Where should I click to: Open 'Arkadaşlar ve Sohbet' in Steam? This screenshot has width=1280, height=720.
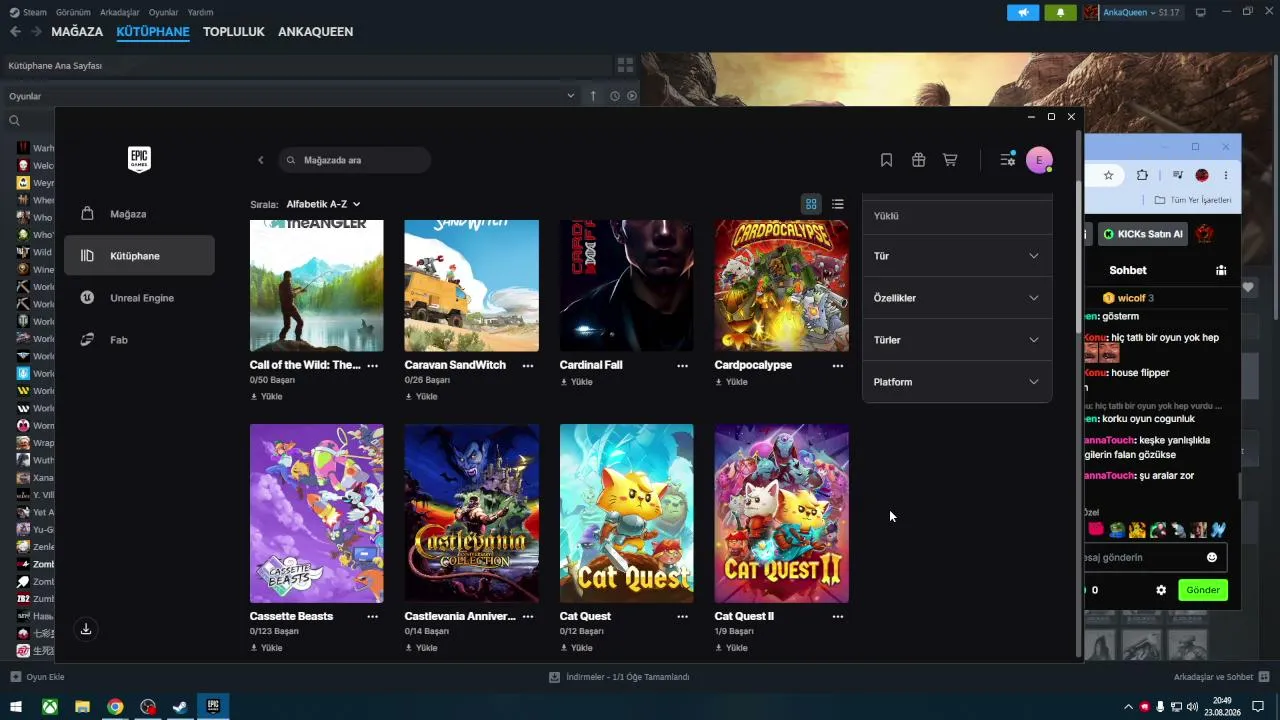(1222, 677)
